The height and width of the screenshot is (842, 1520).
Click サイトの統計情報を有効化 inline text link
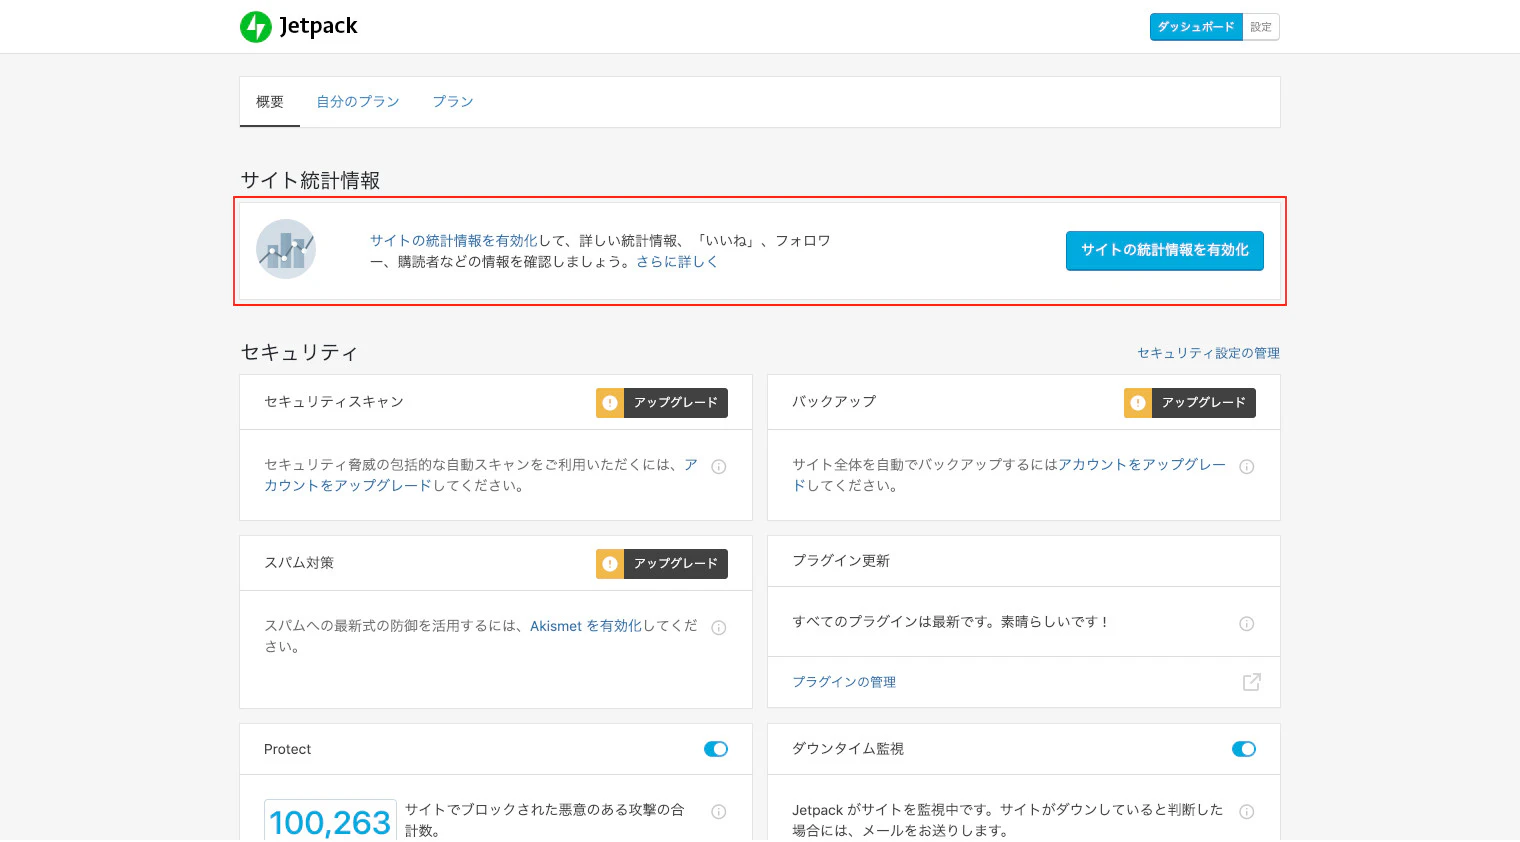[x=454, y=241]
